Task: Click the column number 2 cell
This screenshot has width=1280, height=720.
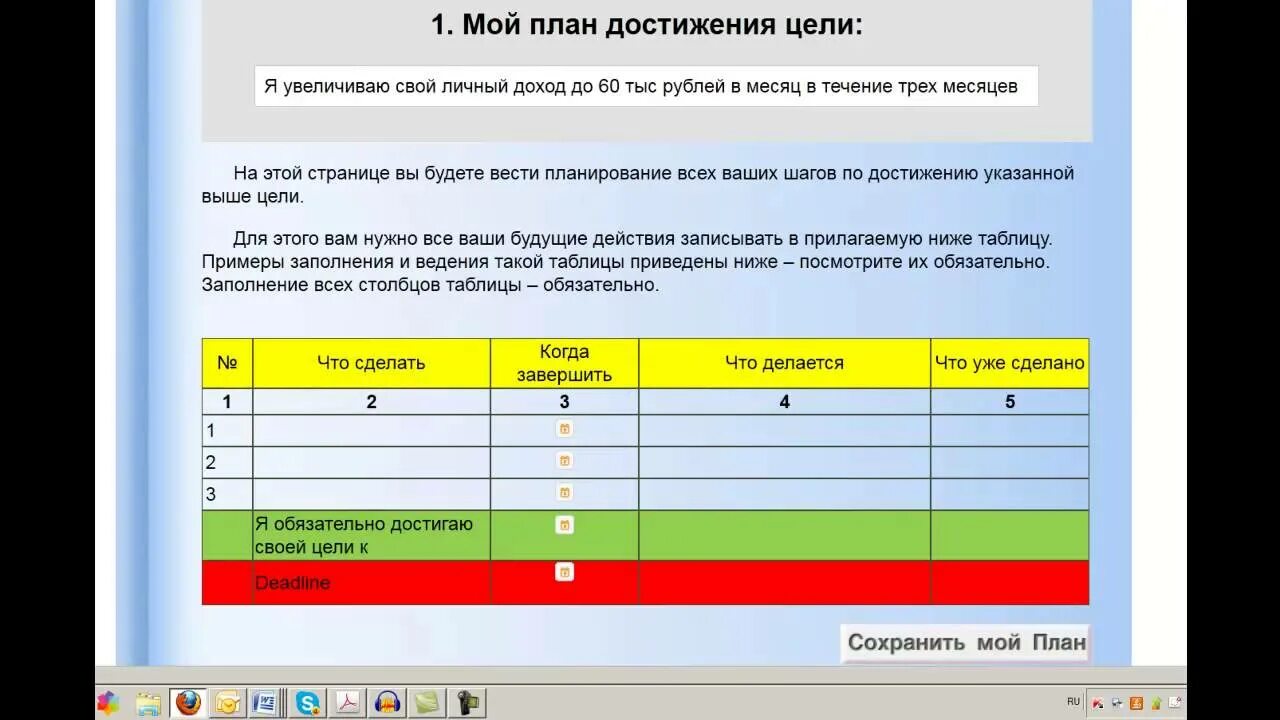Action: point(371,402)
